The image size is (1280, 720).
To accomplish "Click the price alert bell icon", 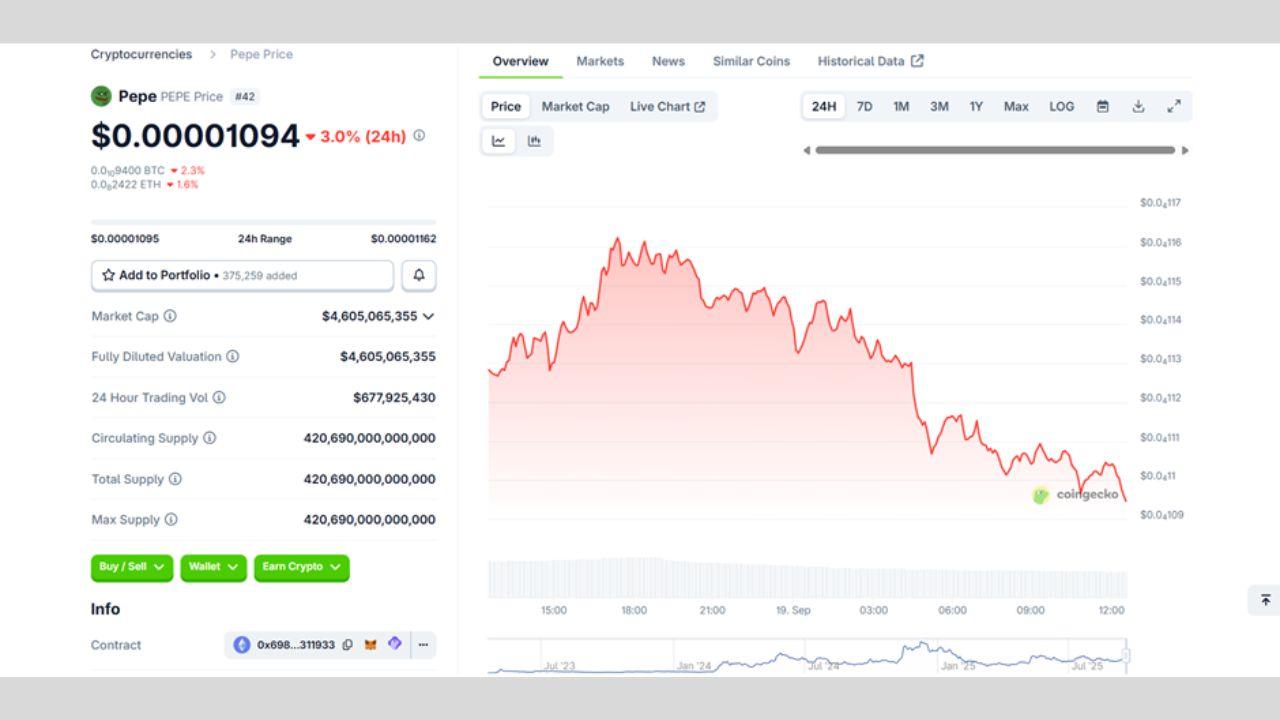I will 419,275.
